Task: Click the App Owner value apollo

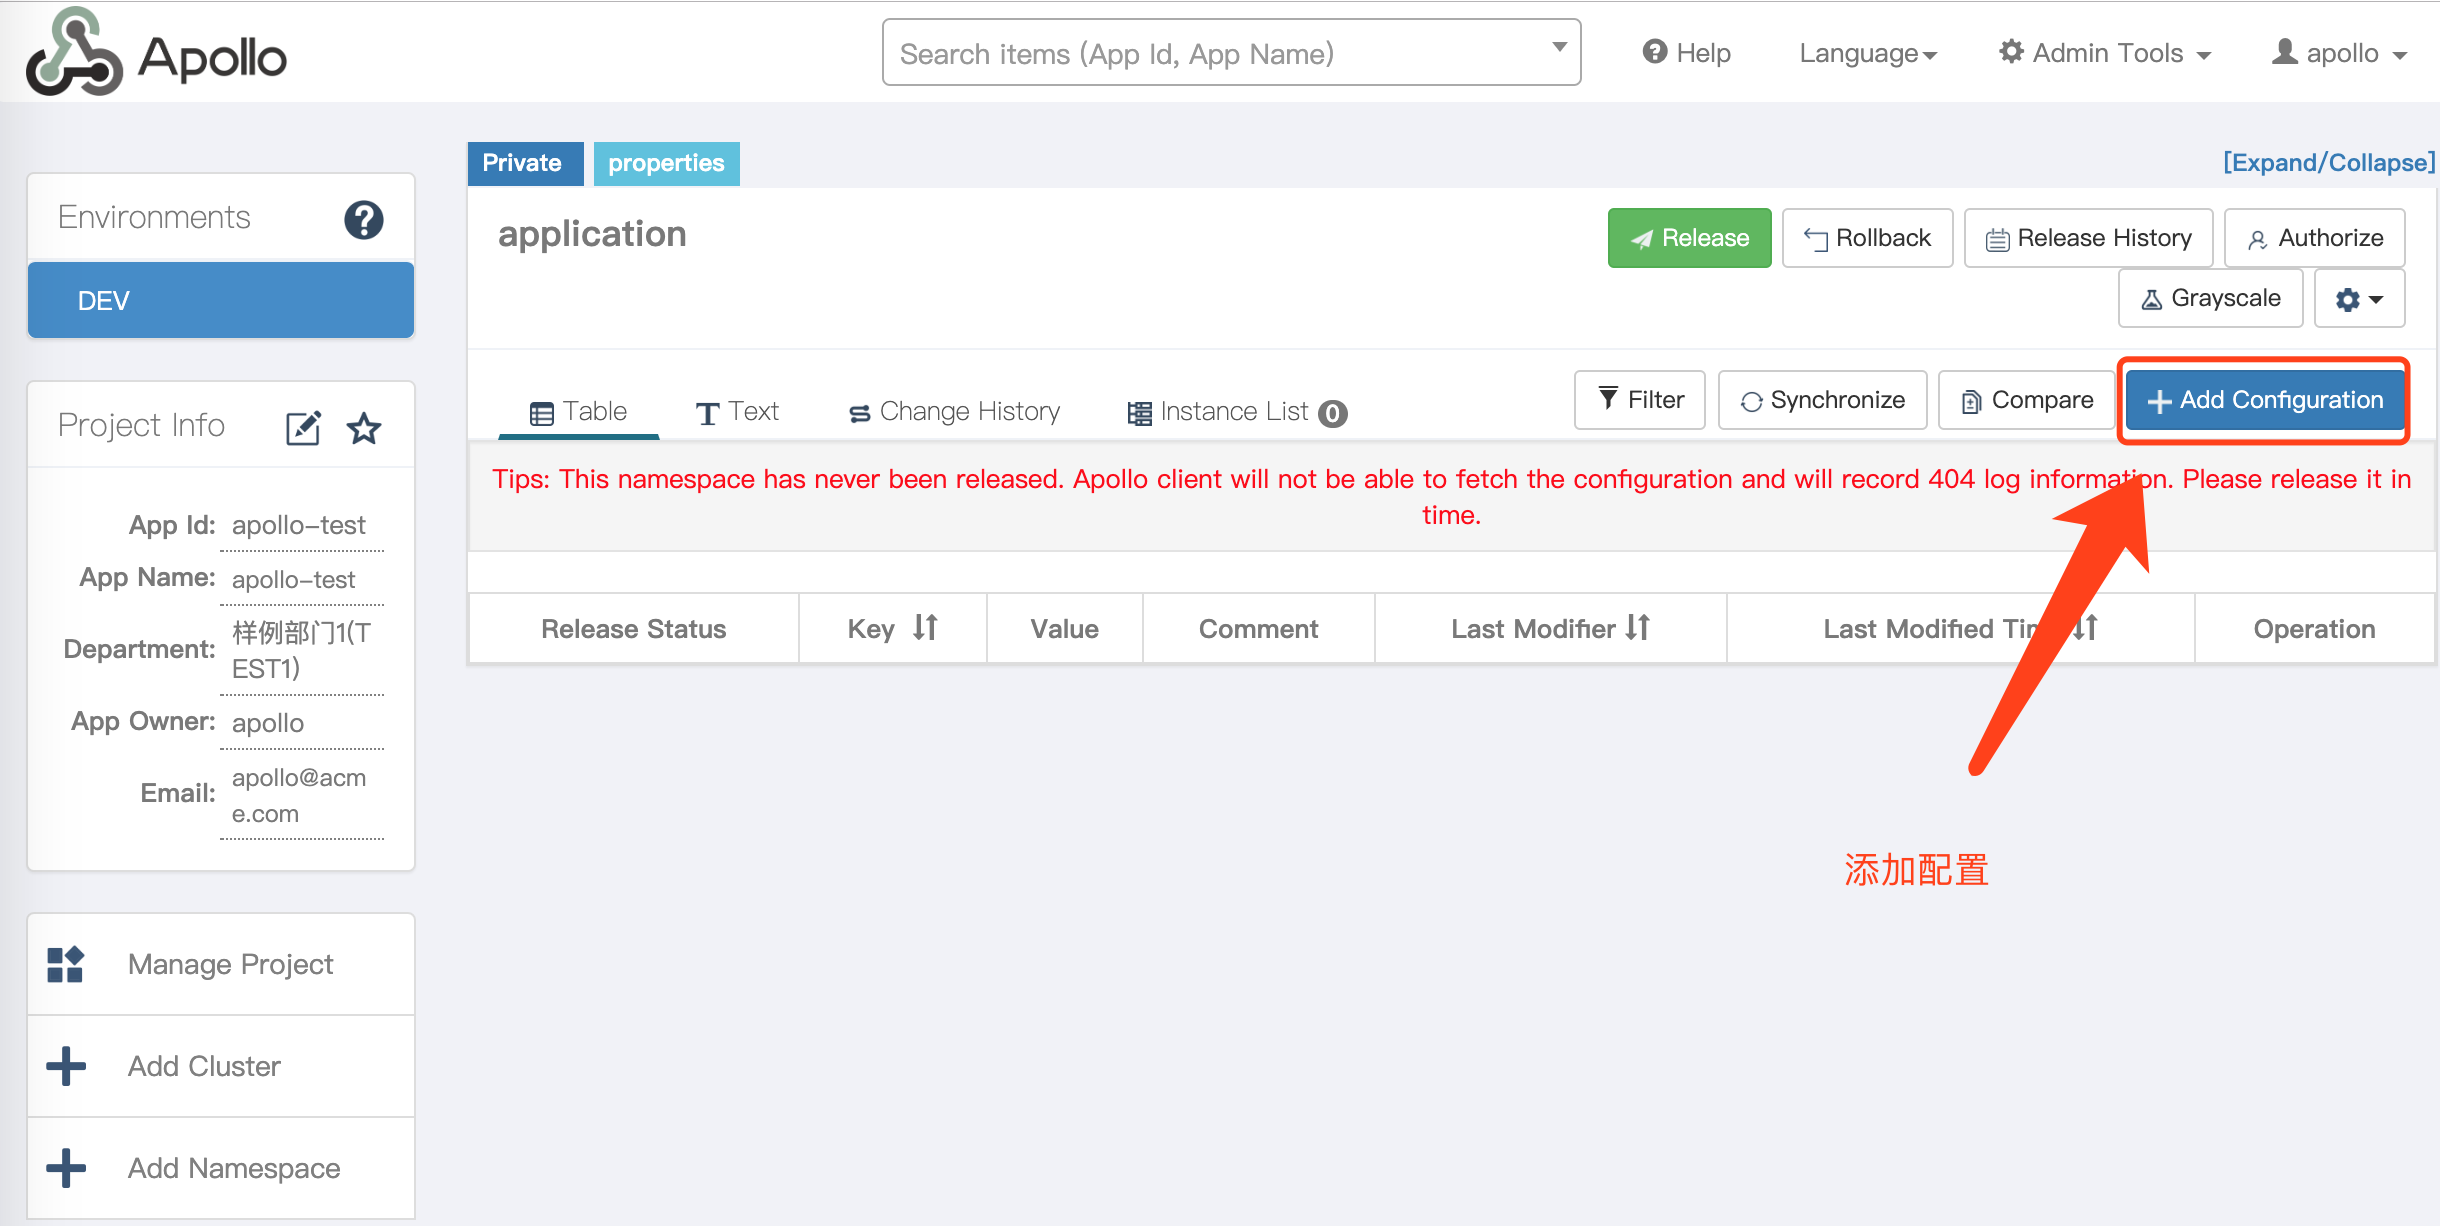Action: [268, 722]
